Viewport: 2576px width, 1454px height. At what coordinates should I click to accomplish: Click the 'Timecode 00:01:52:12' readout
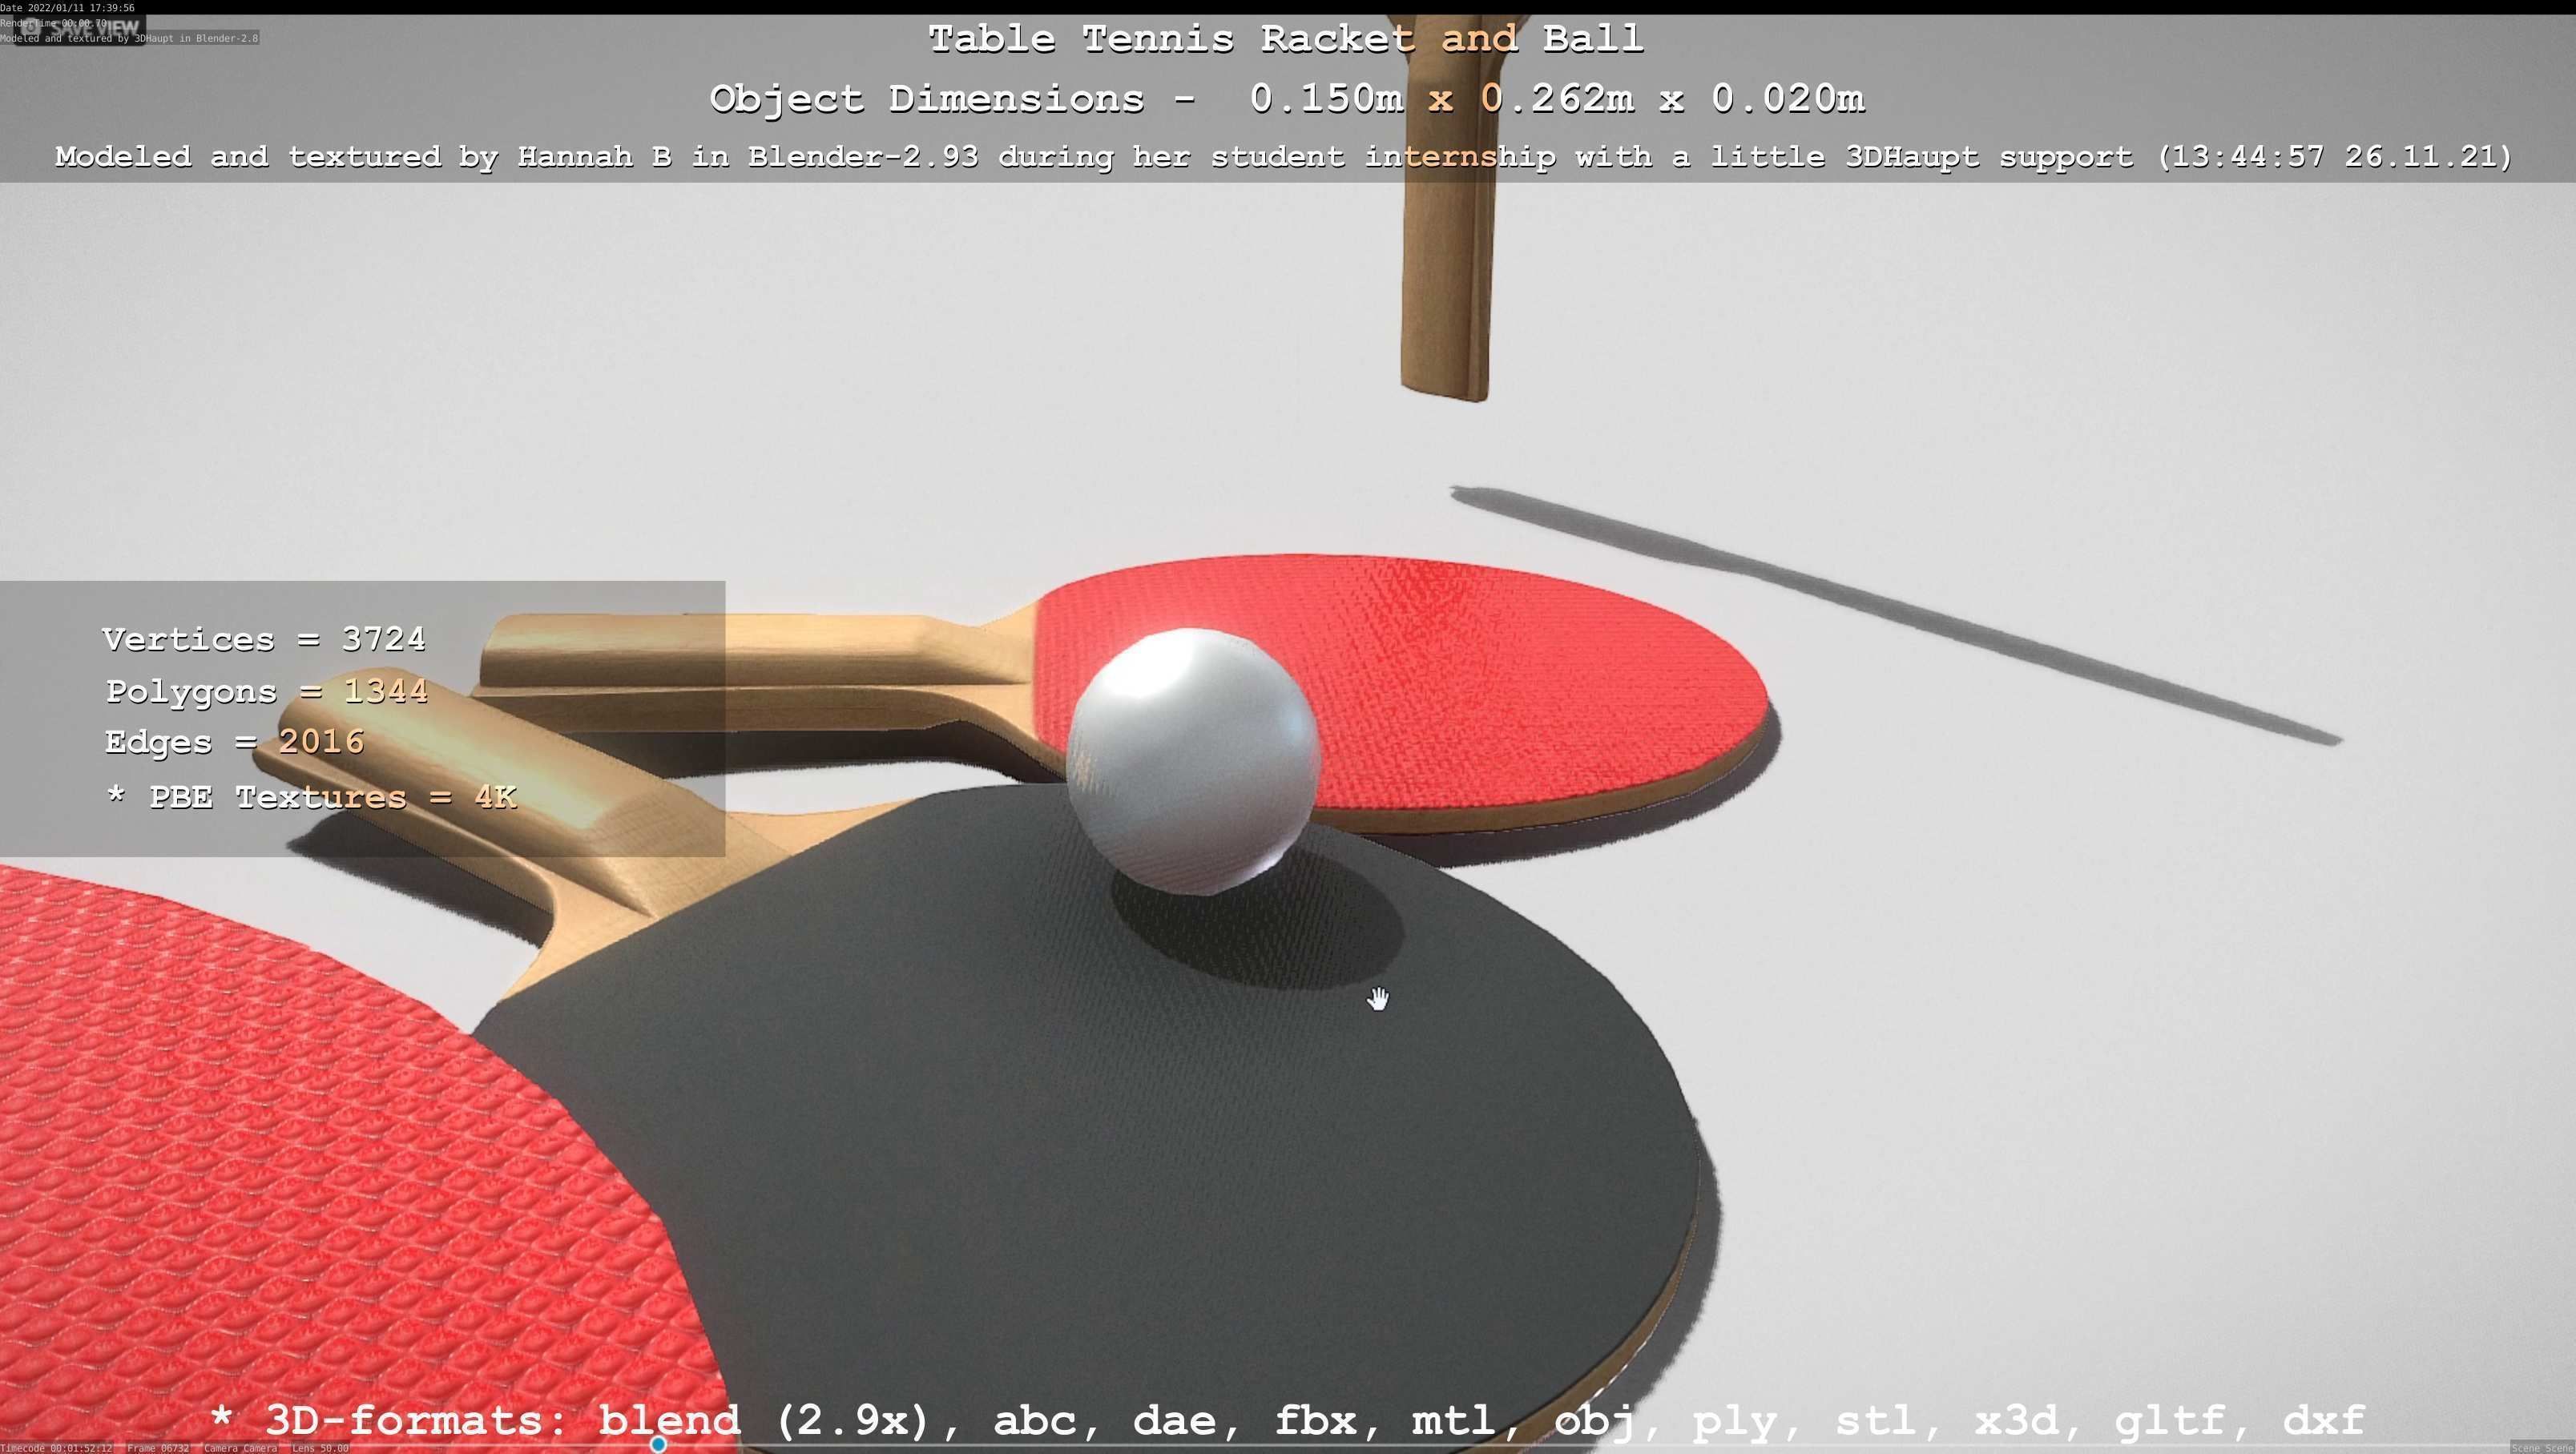click(56, 1448)
